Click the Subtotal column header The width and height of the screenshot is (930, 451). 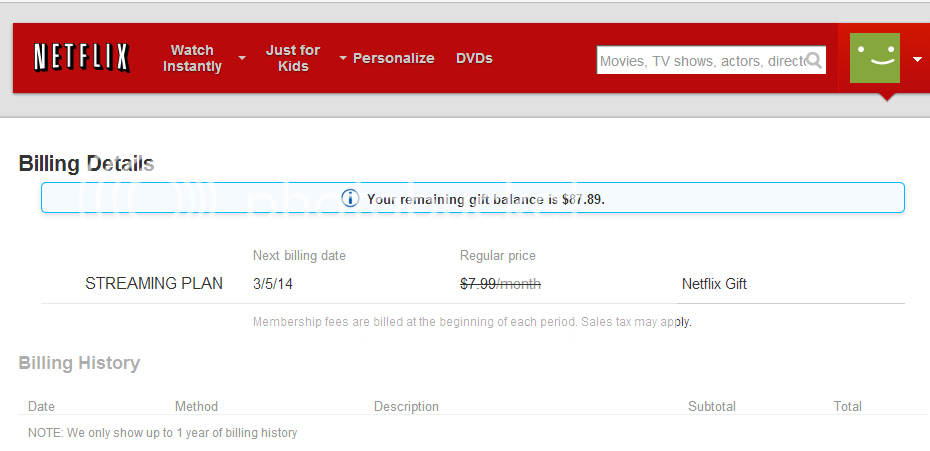pos(712,406)
